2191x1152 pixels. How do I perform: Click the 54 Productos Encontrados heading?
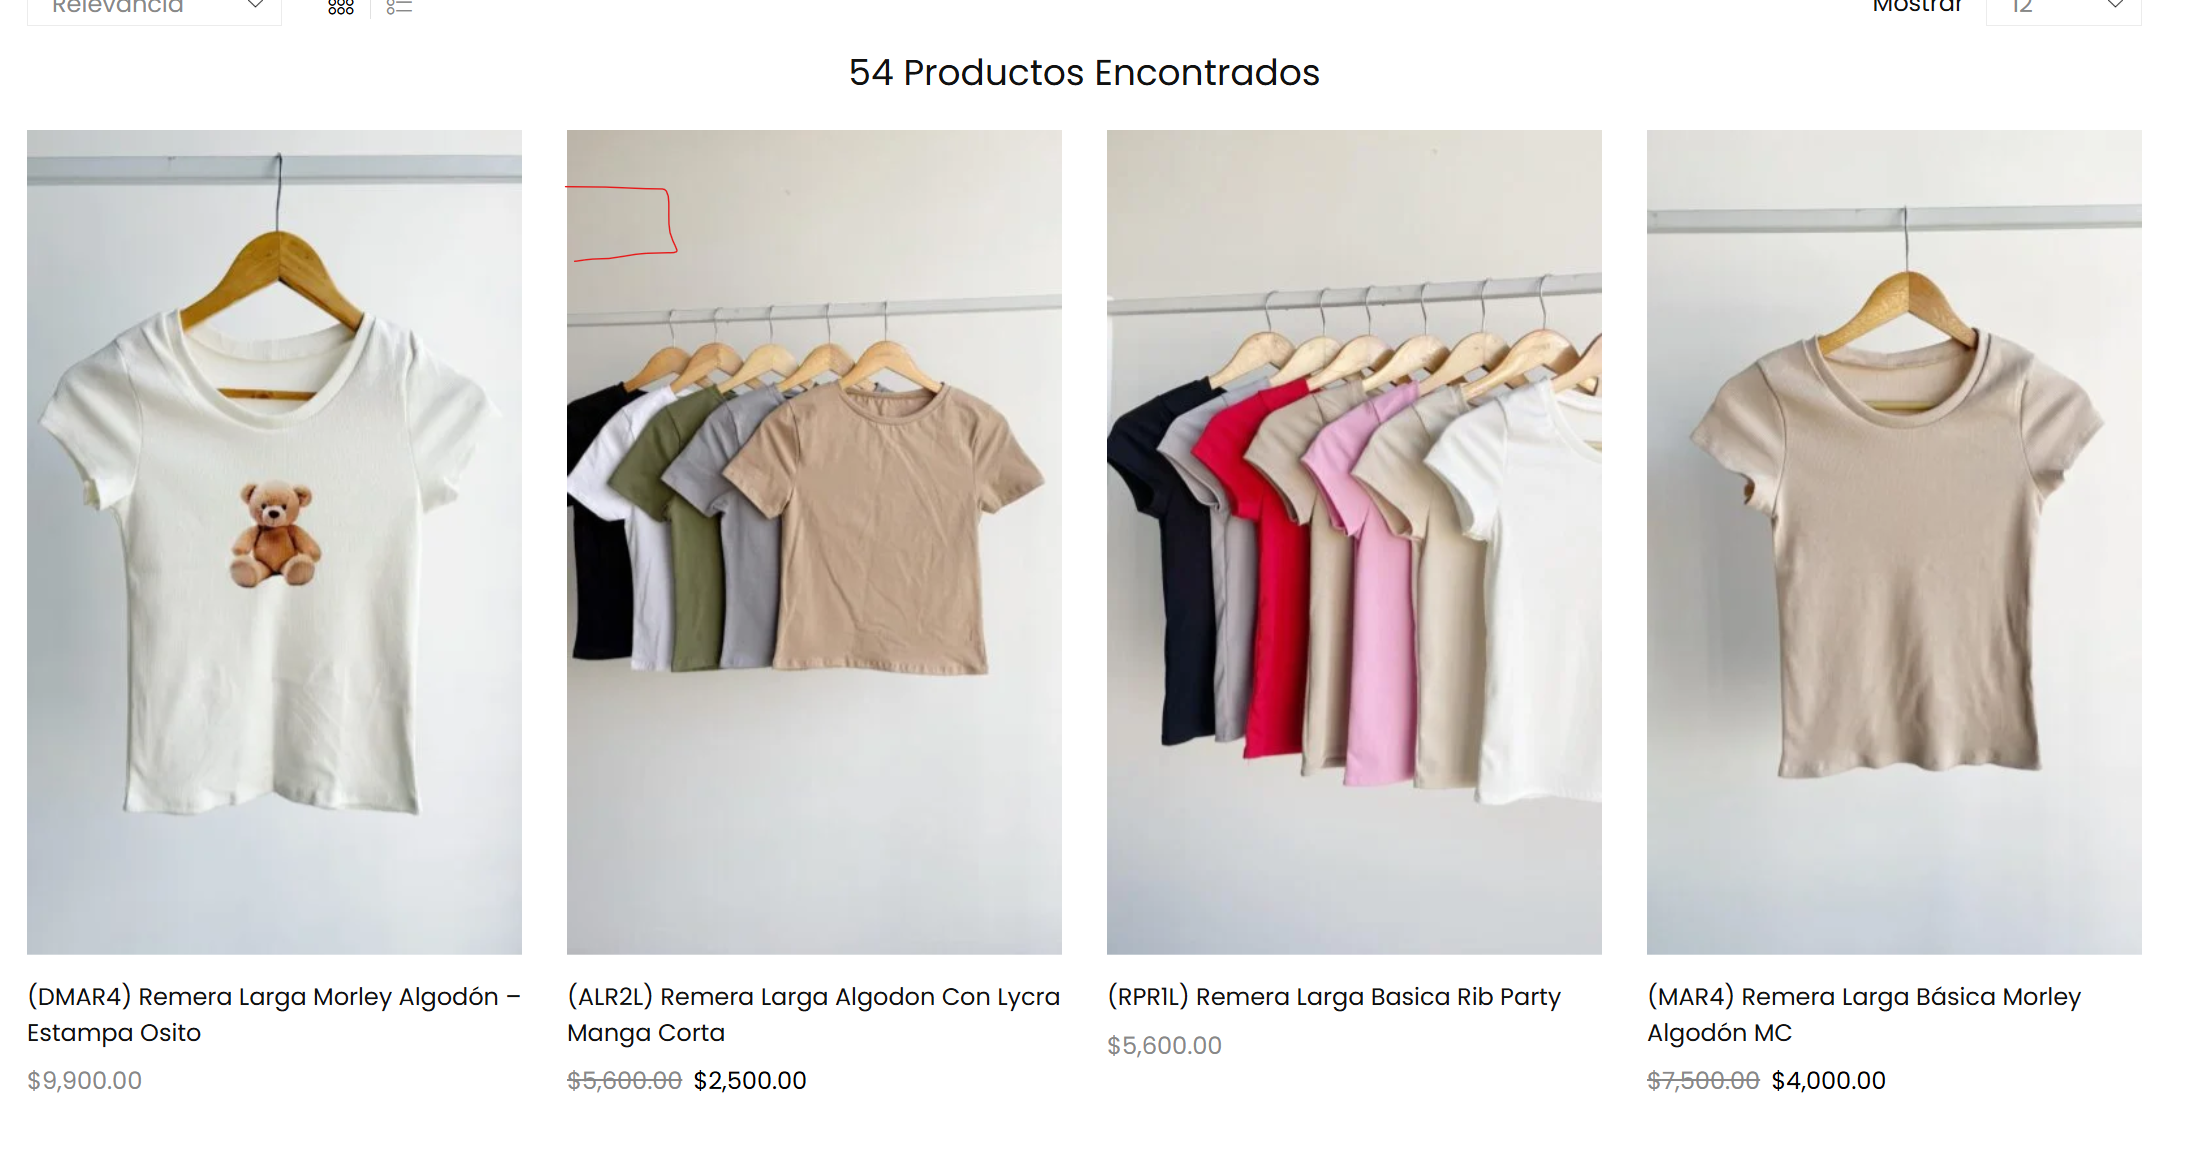pyautogui.click(x=1084, y=72)
